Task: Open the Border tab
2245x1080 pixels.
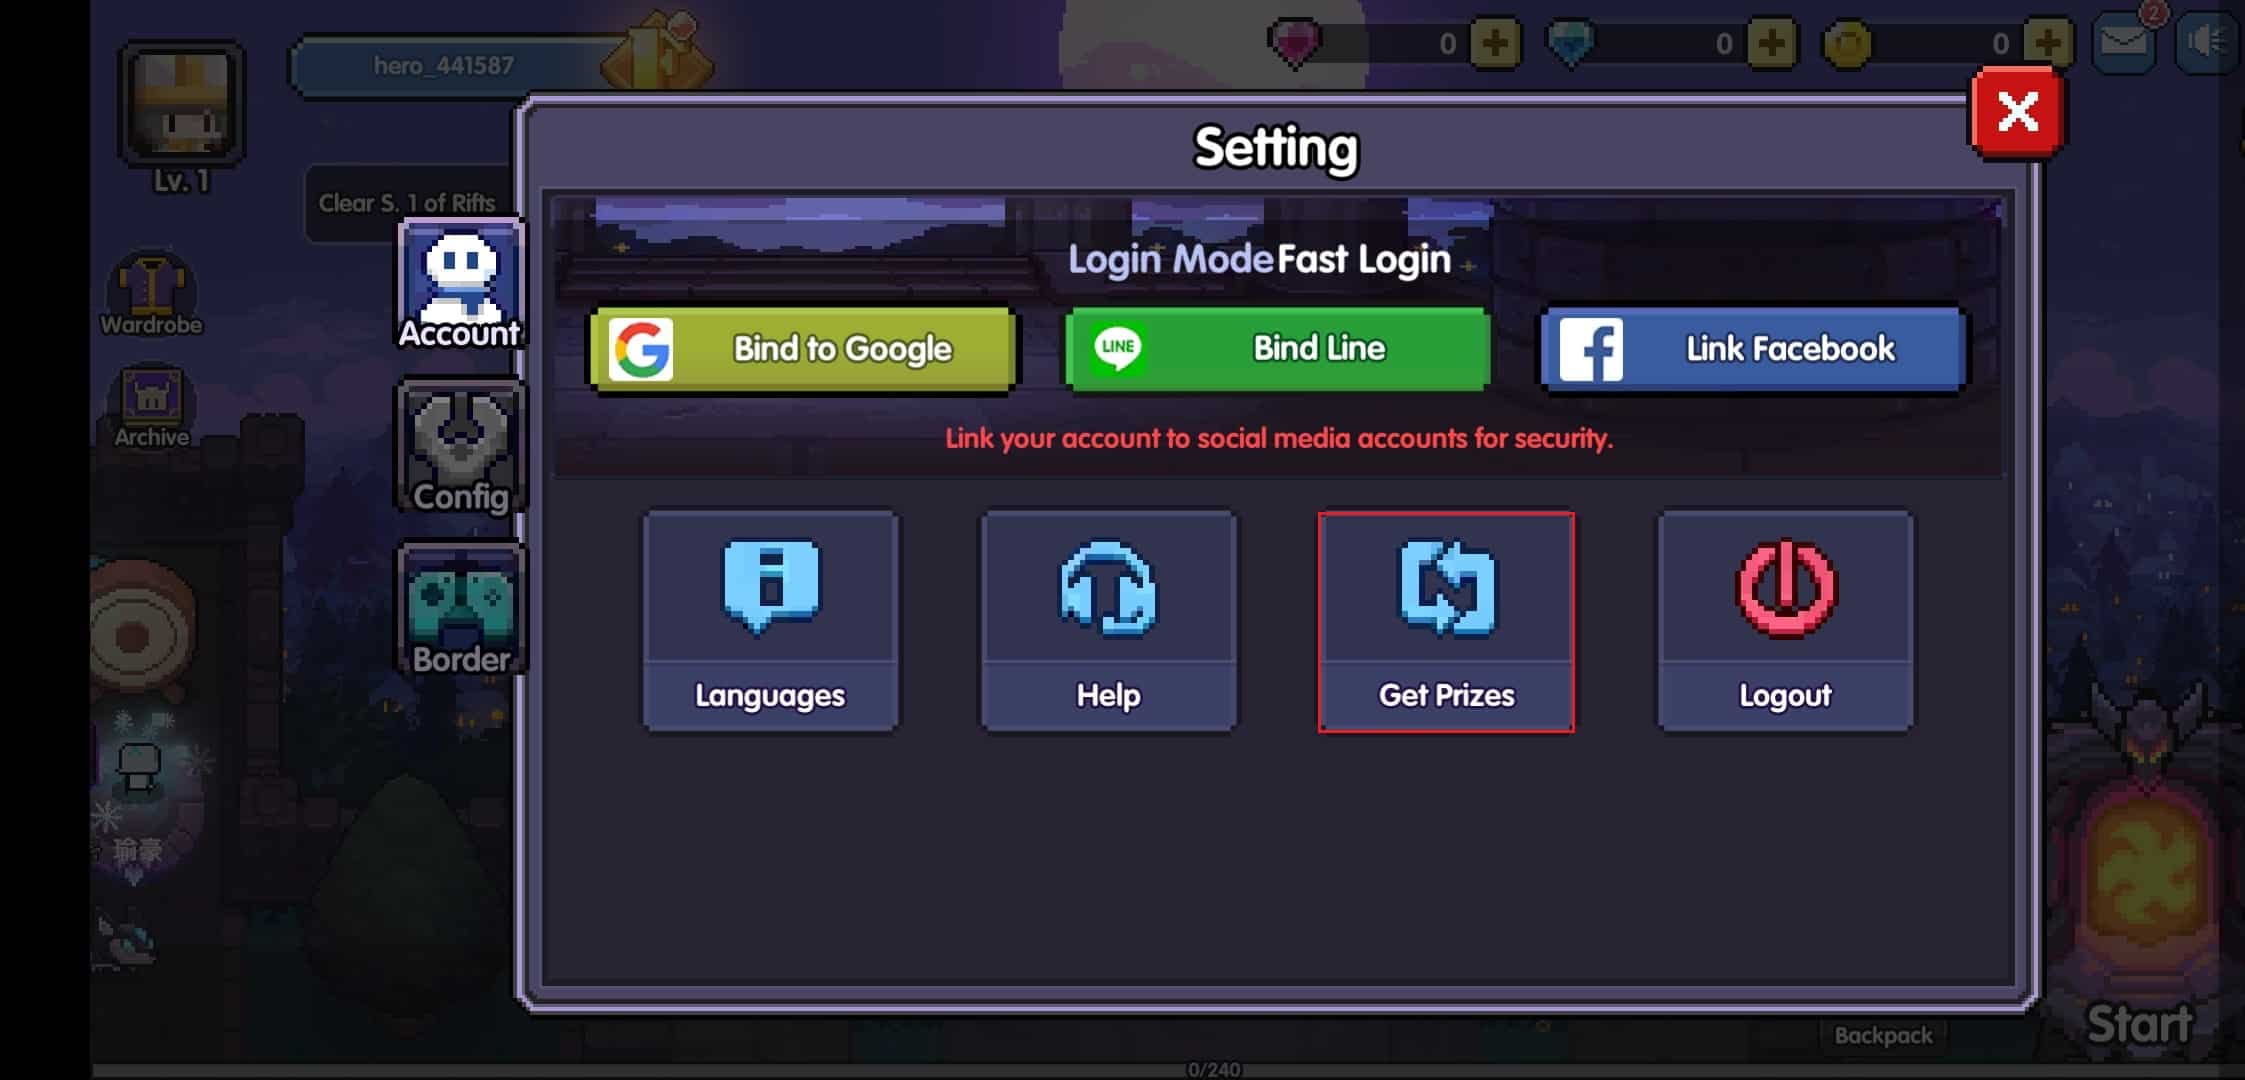Action: point(460,610)
